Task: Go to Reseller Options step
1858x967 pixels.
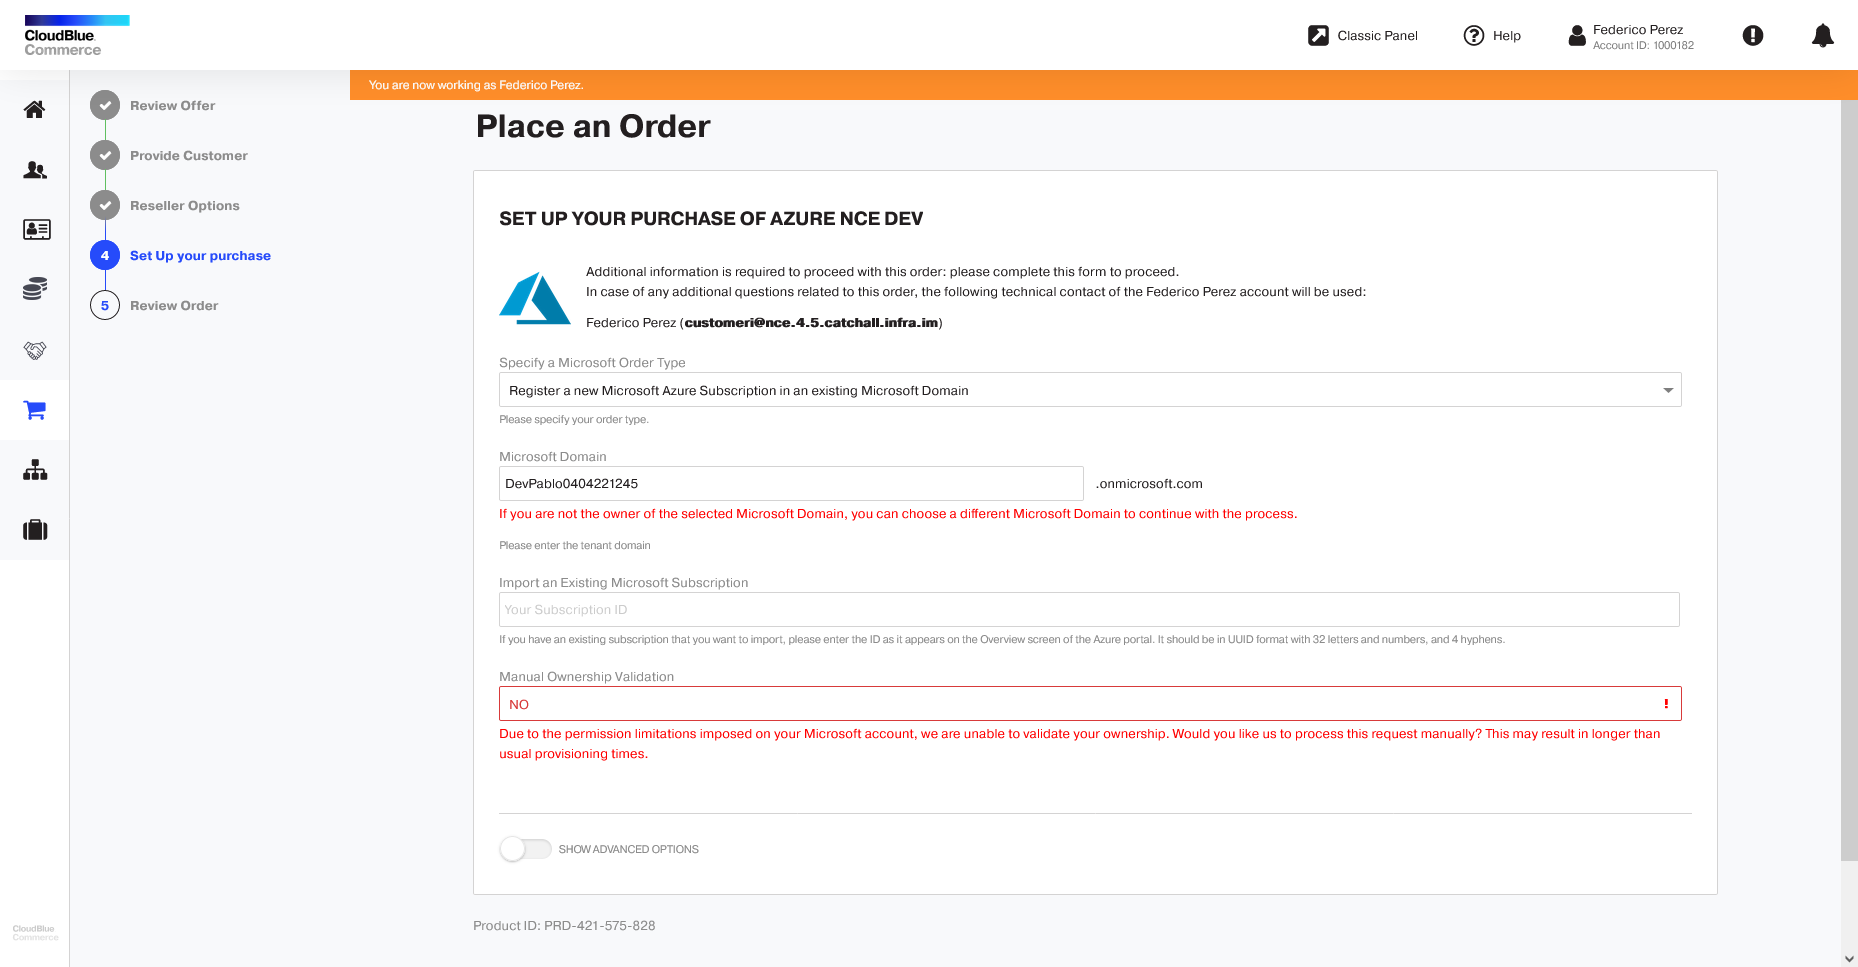Action: 185,205
